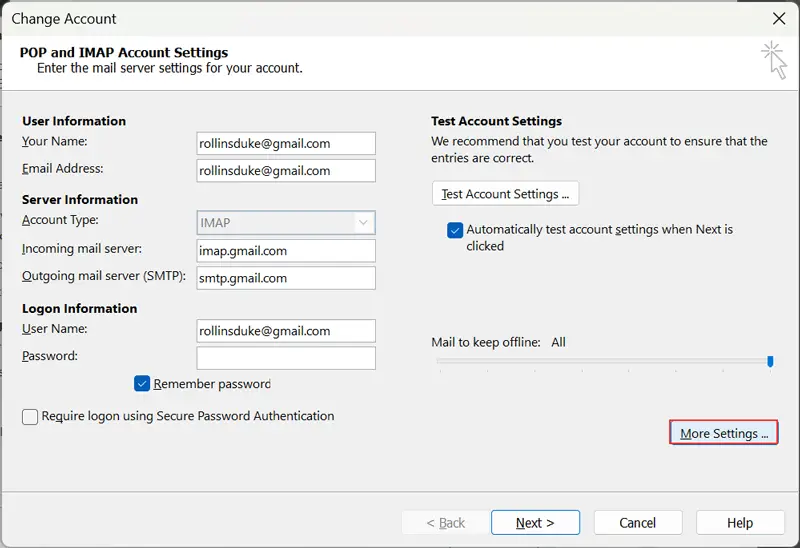800x548 pixels.
Task: Toggle Require logon using Secure Password Authentication
Action: [x=30, y=417]
